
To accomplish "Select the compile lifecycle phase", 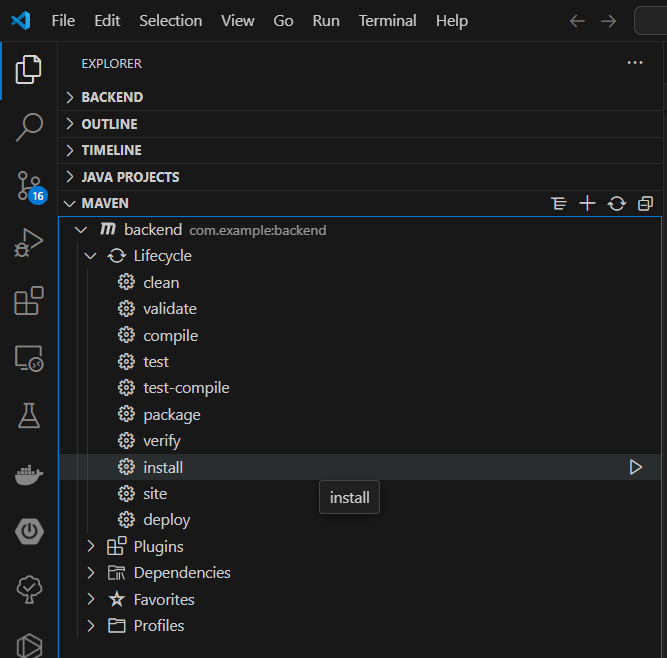I will 360,336.
